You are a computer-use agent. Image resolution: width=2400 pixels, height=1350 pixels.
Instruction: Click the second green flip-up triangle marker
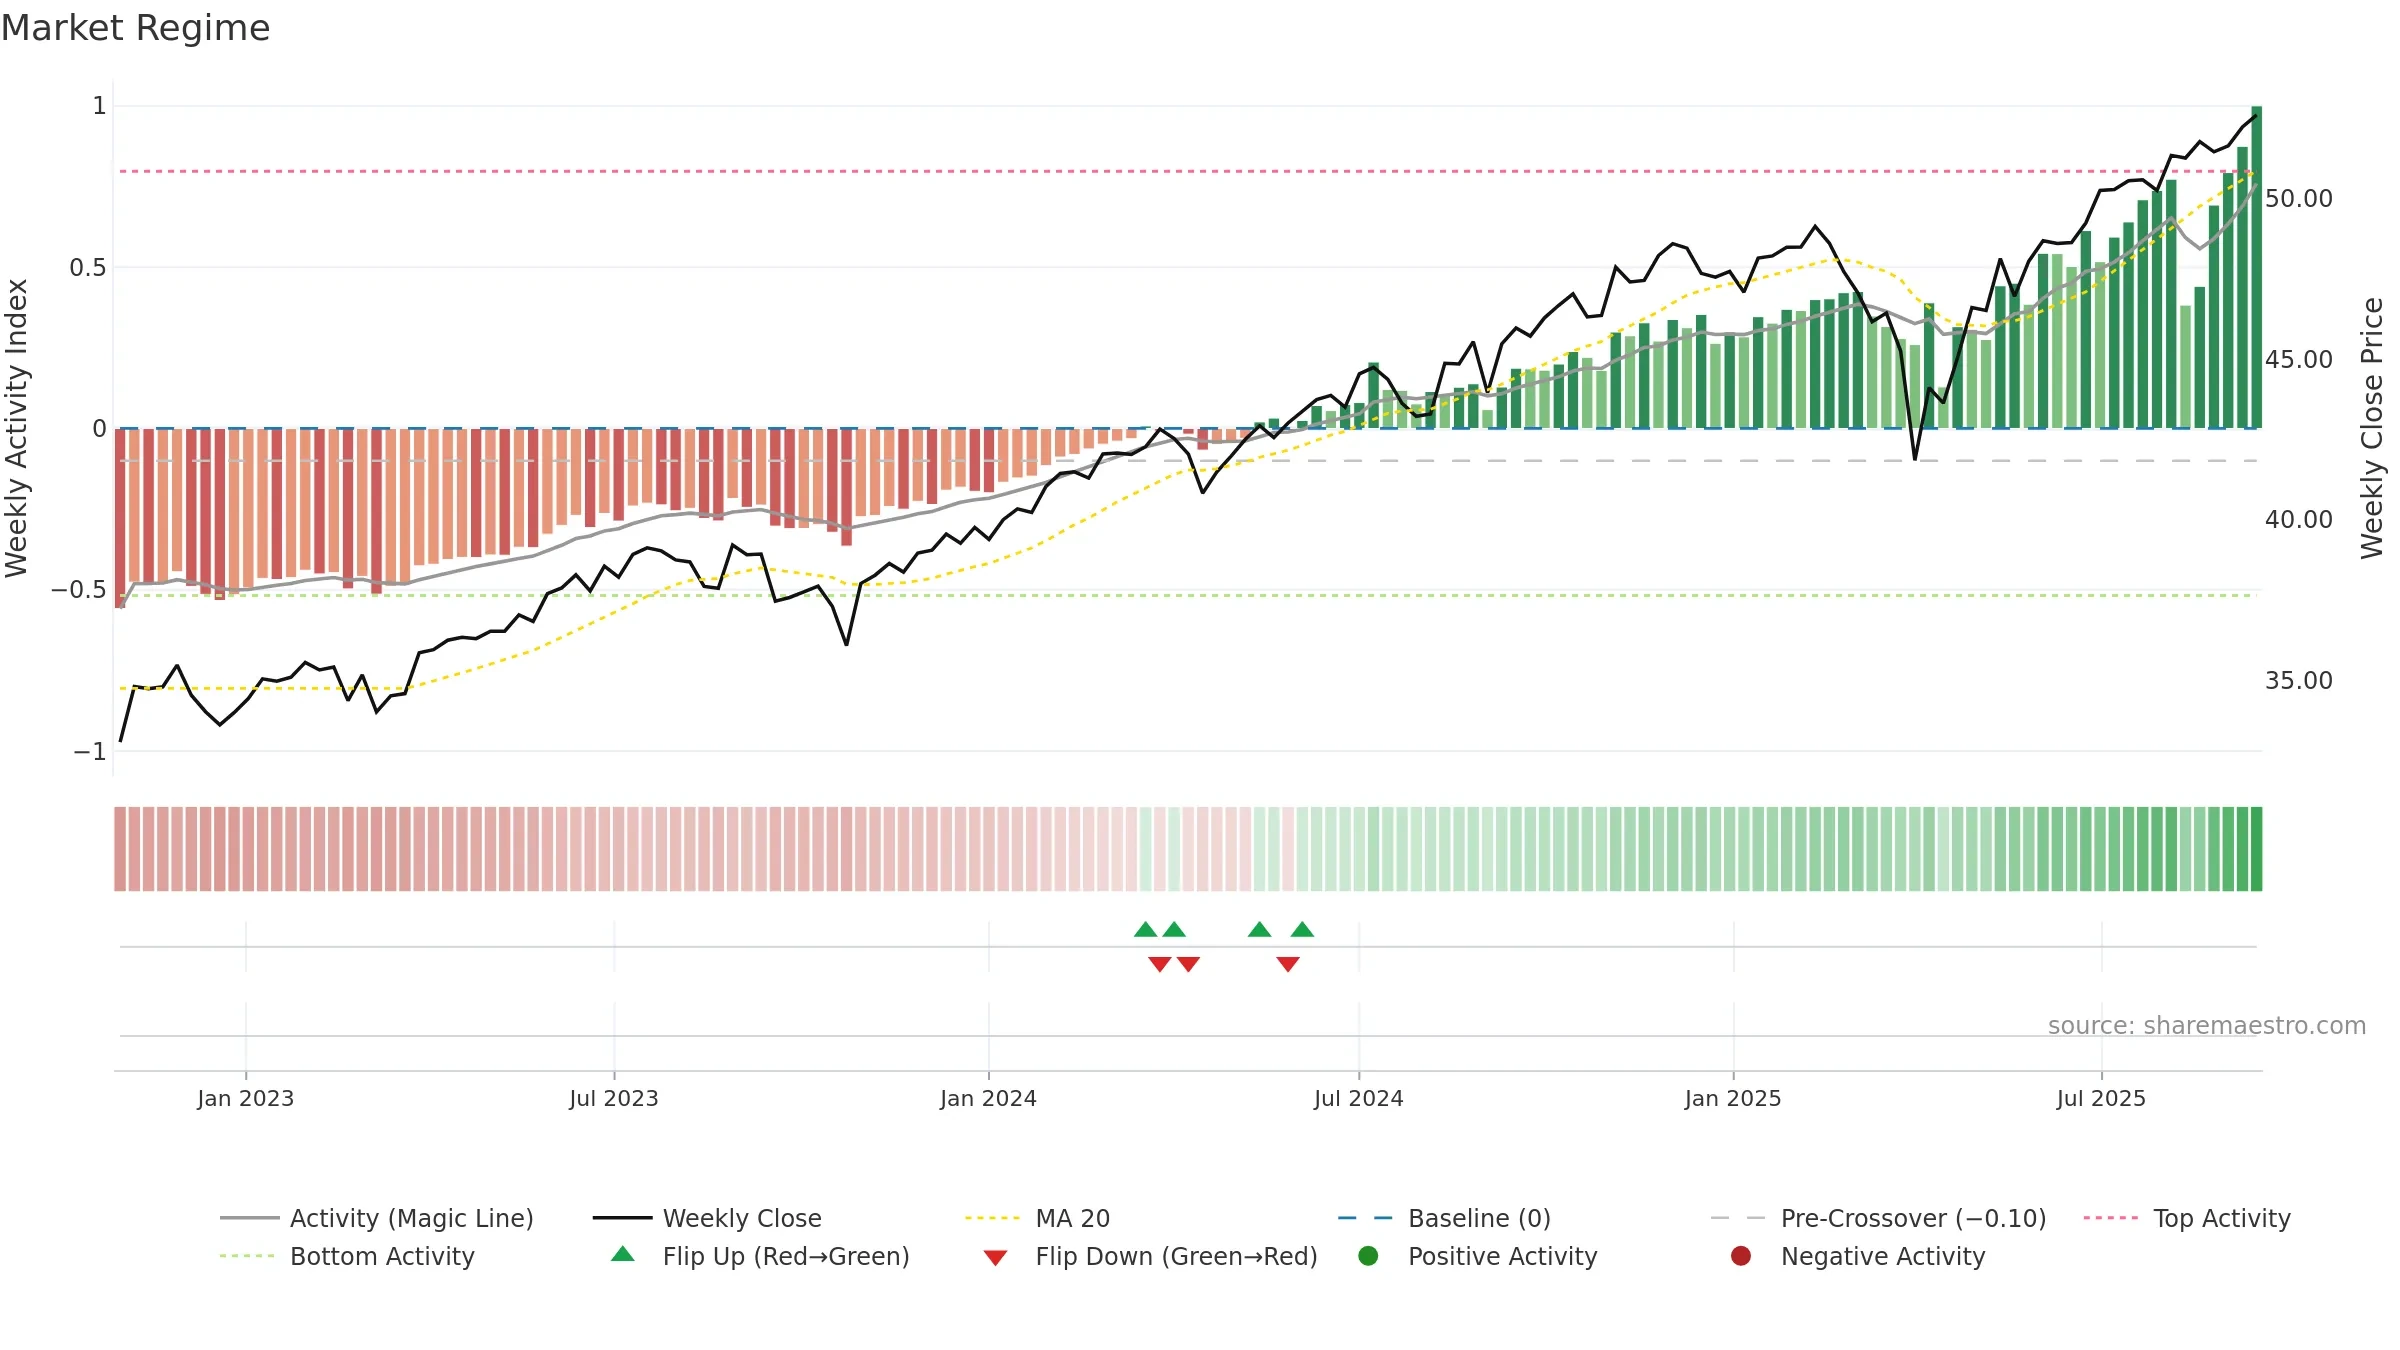click(1174, 930)
